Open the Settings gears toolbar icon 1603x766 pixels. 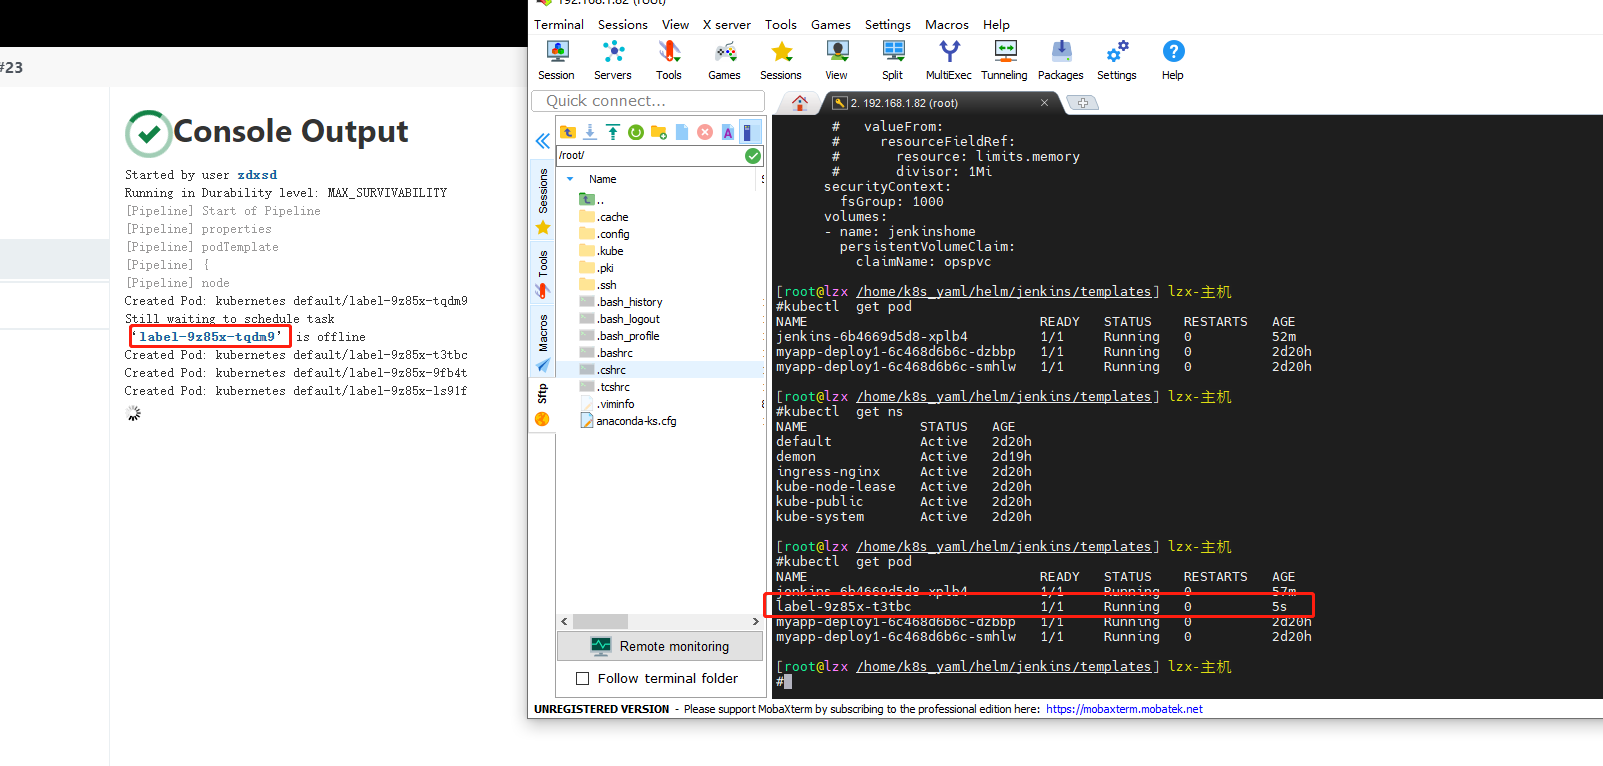tap(1117, 61)
